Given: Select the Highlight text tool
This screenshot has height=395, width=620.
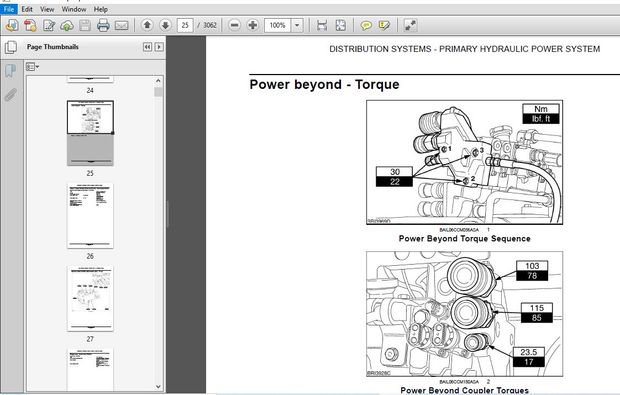Looking at the screenshot, I should 384,26.
